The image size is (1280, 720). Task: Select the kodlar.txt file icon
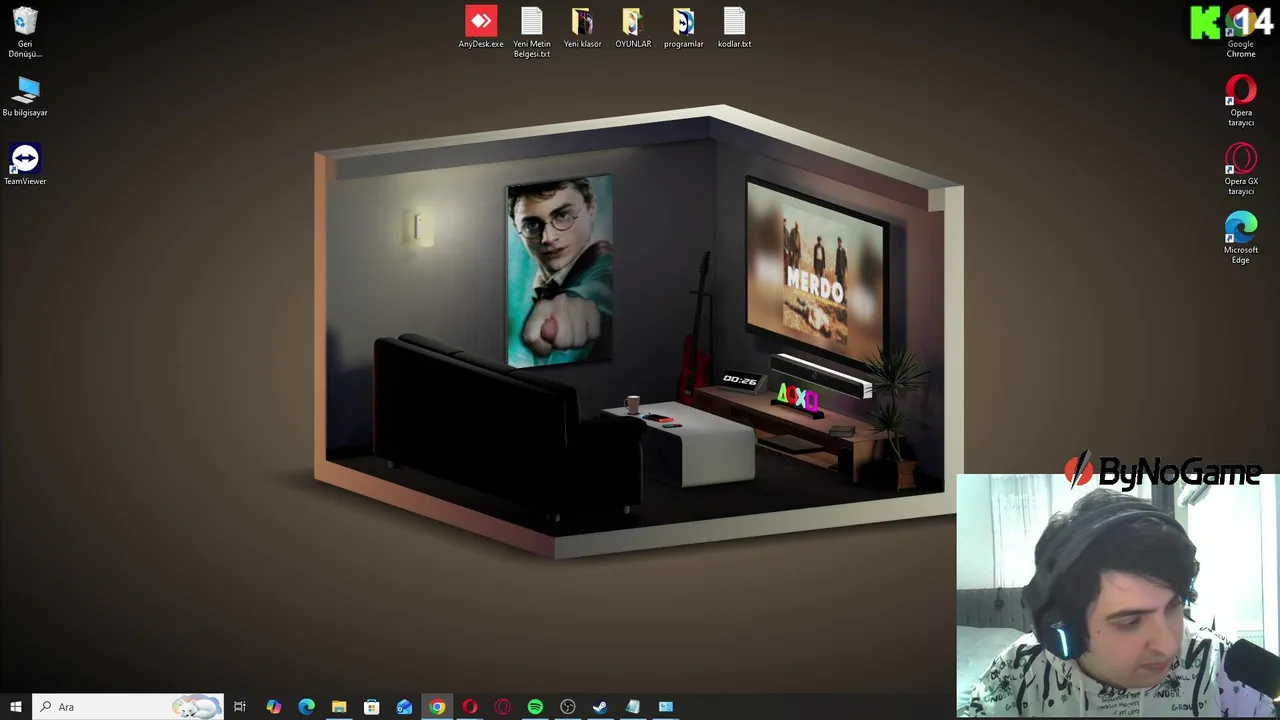(734, 28)
